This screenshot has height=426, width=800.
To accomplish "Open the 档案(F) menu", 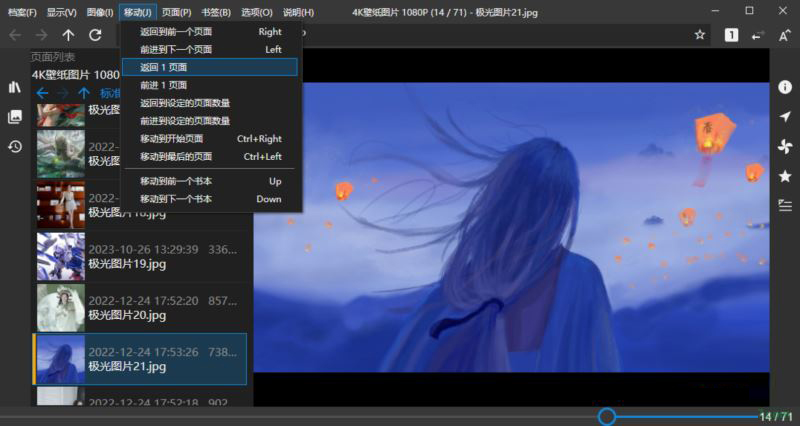I will pos(22,12).
